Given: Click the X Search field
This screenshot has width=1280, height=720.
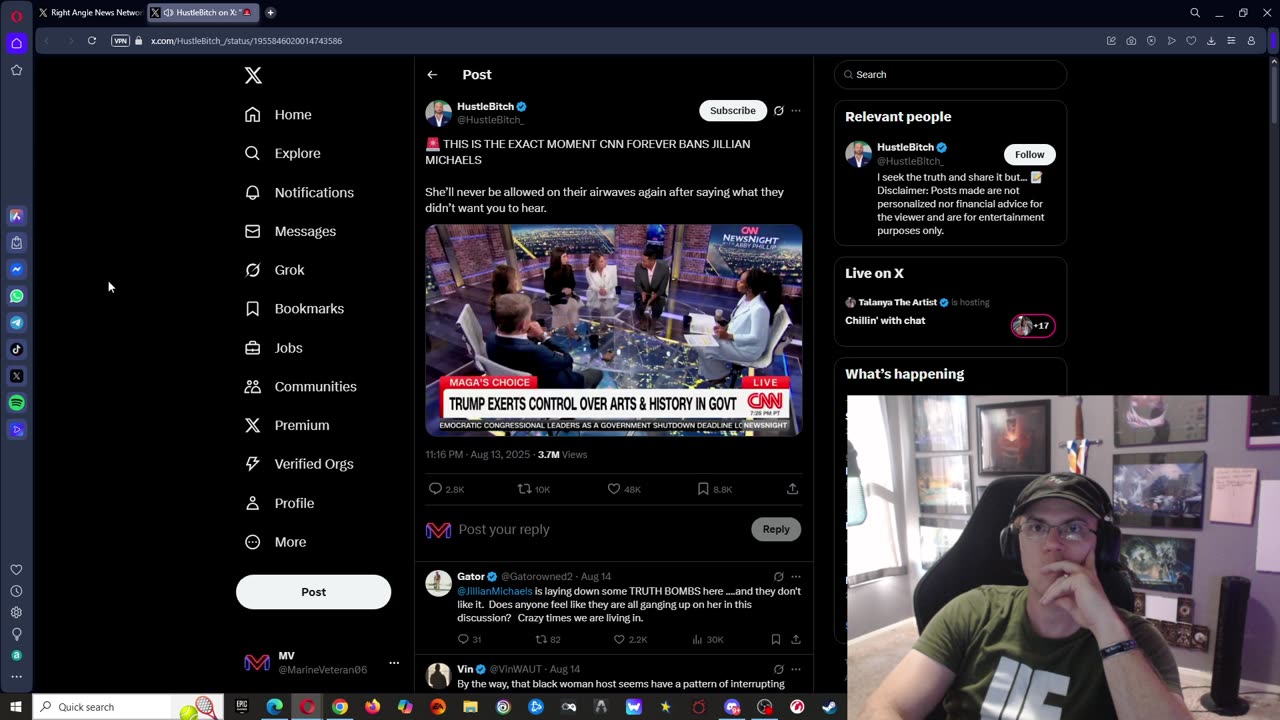Looking at the screenshot, I should click(950, 75).
